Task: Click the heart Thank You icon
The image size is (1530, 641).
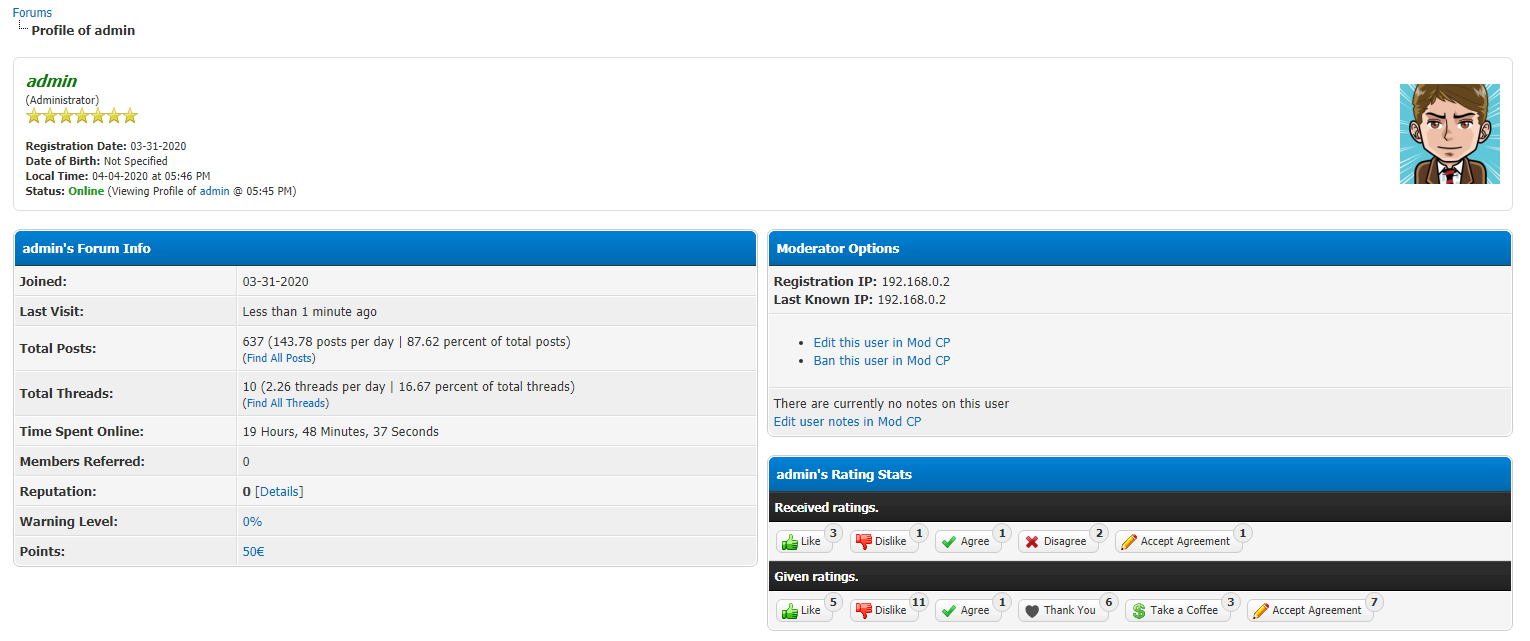Action: [1032, 611]
